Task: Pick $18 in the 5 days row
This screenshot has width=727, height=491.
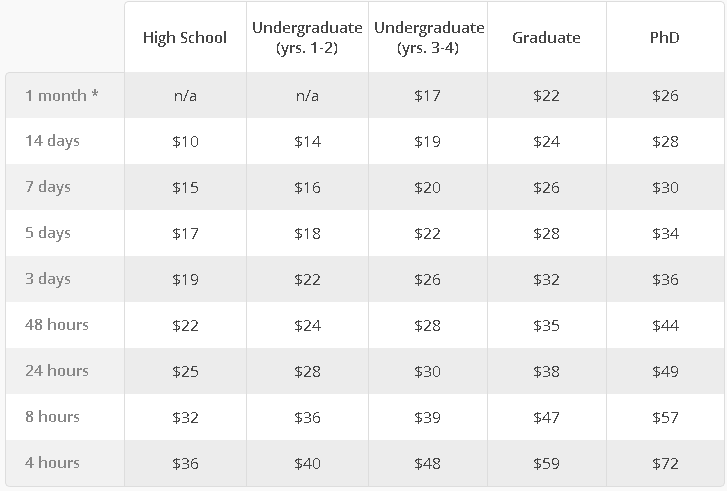Action: coord(307,233)
